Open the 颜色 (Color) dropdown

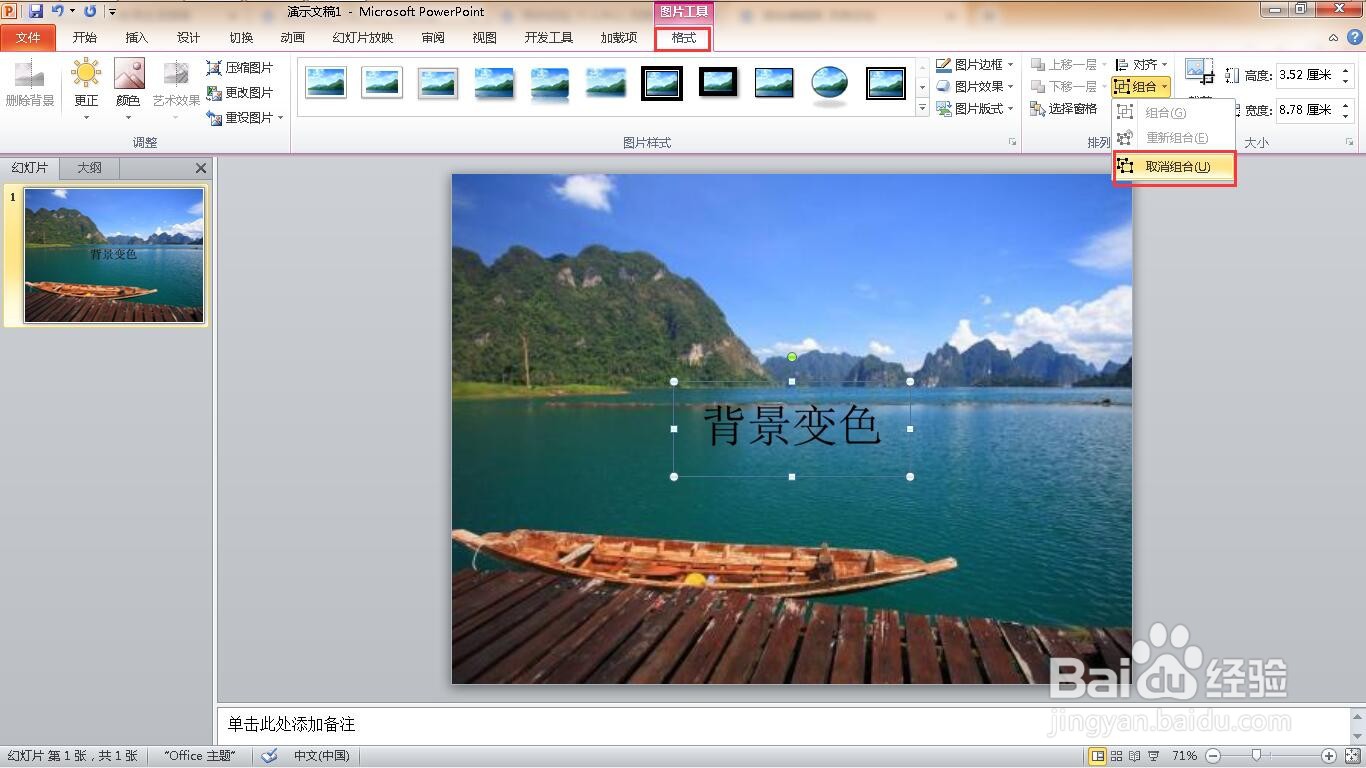coord(129,88)
